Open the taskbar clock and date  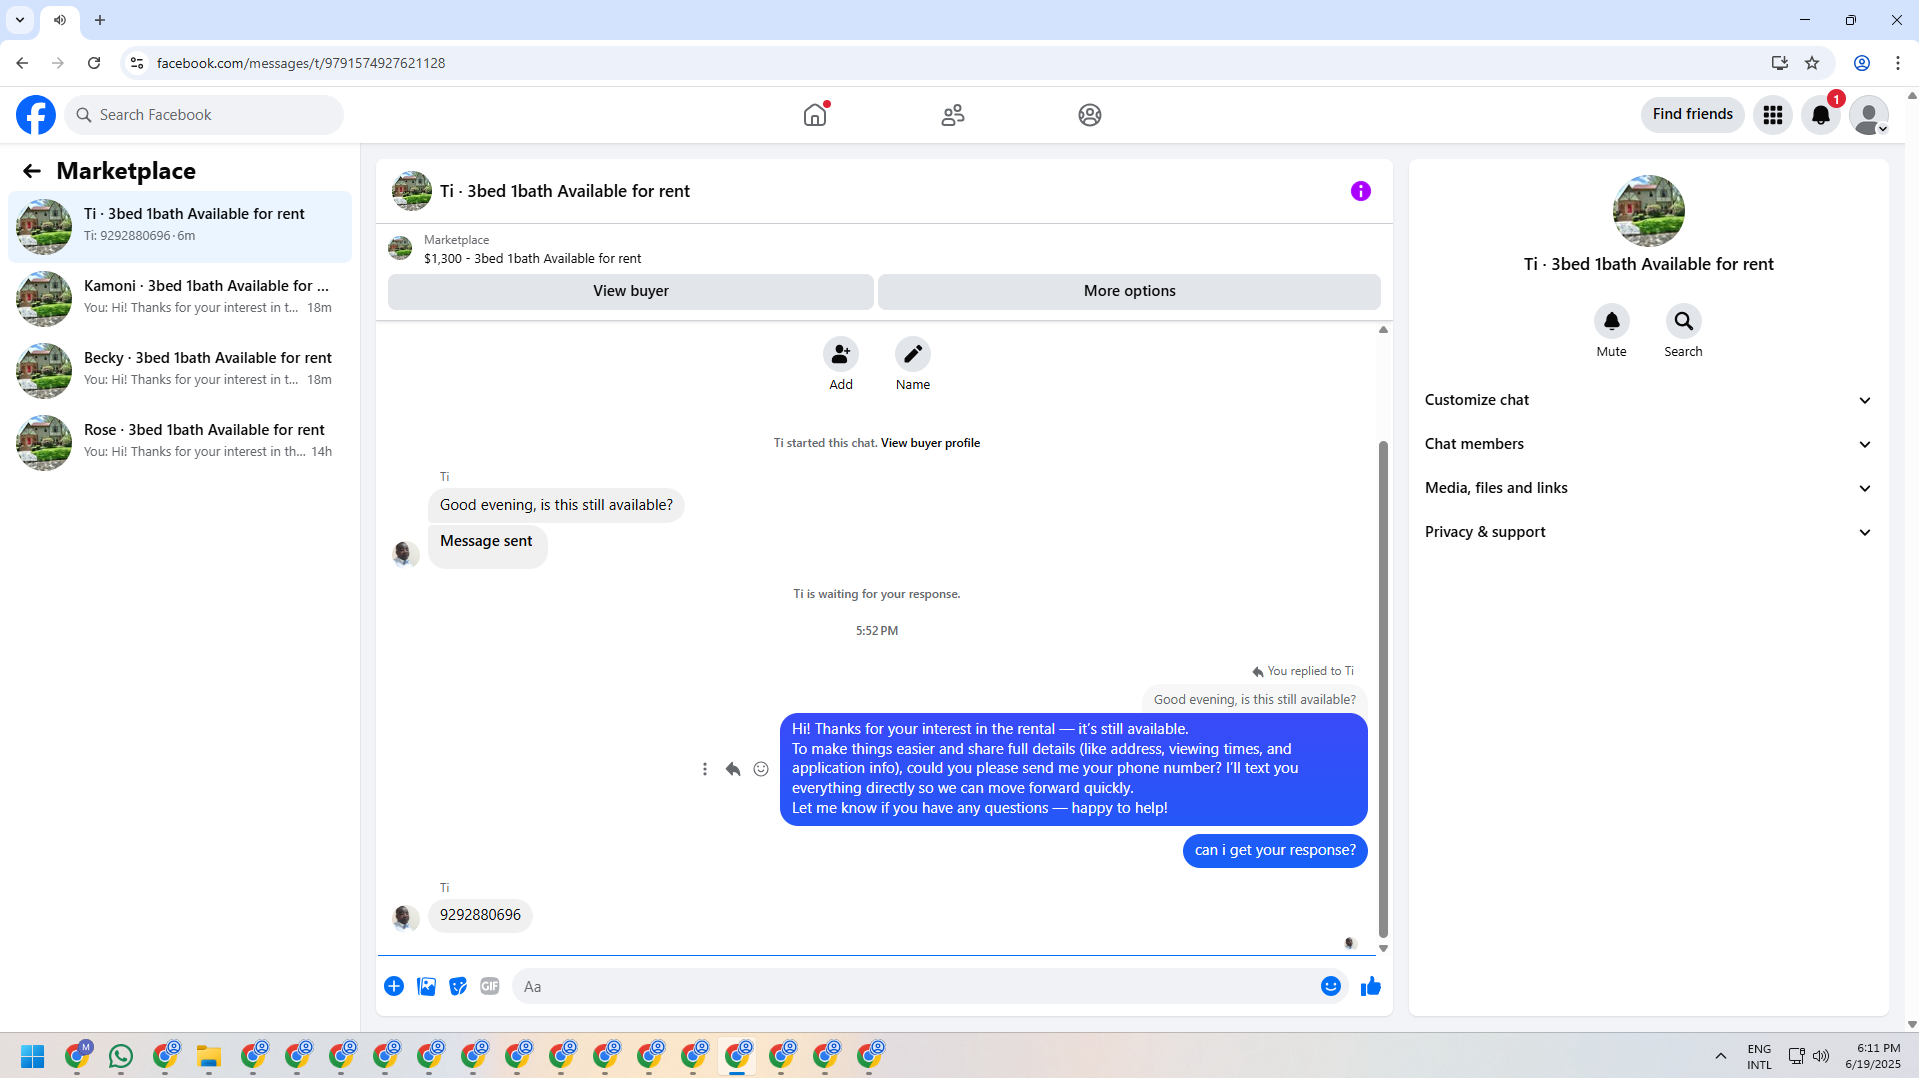[x=1873, y=1056]
